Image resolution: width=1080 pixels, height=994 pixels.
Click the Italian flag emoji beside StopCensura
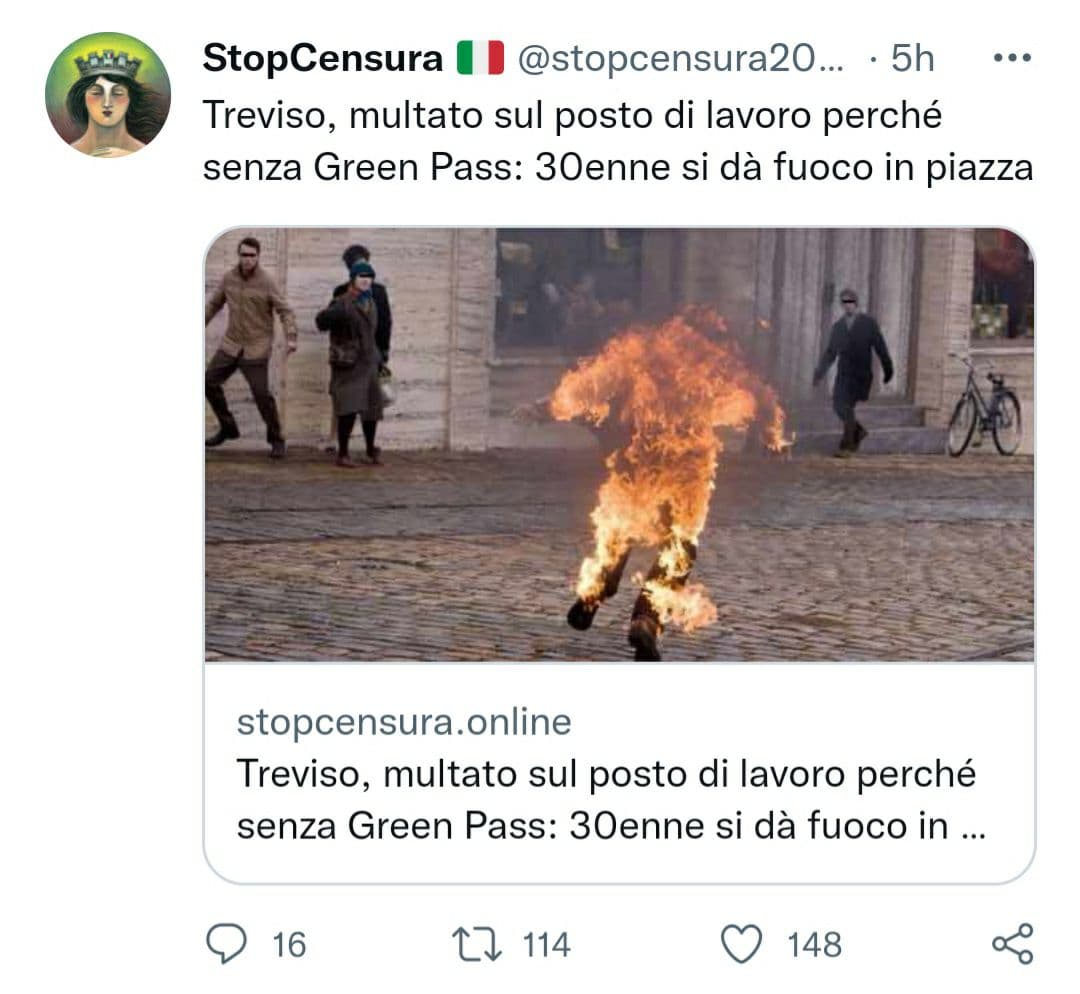point(480,58)
